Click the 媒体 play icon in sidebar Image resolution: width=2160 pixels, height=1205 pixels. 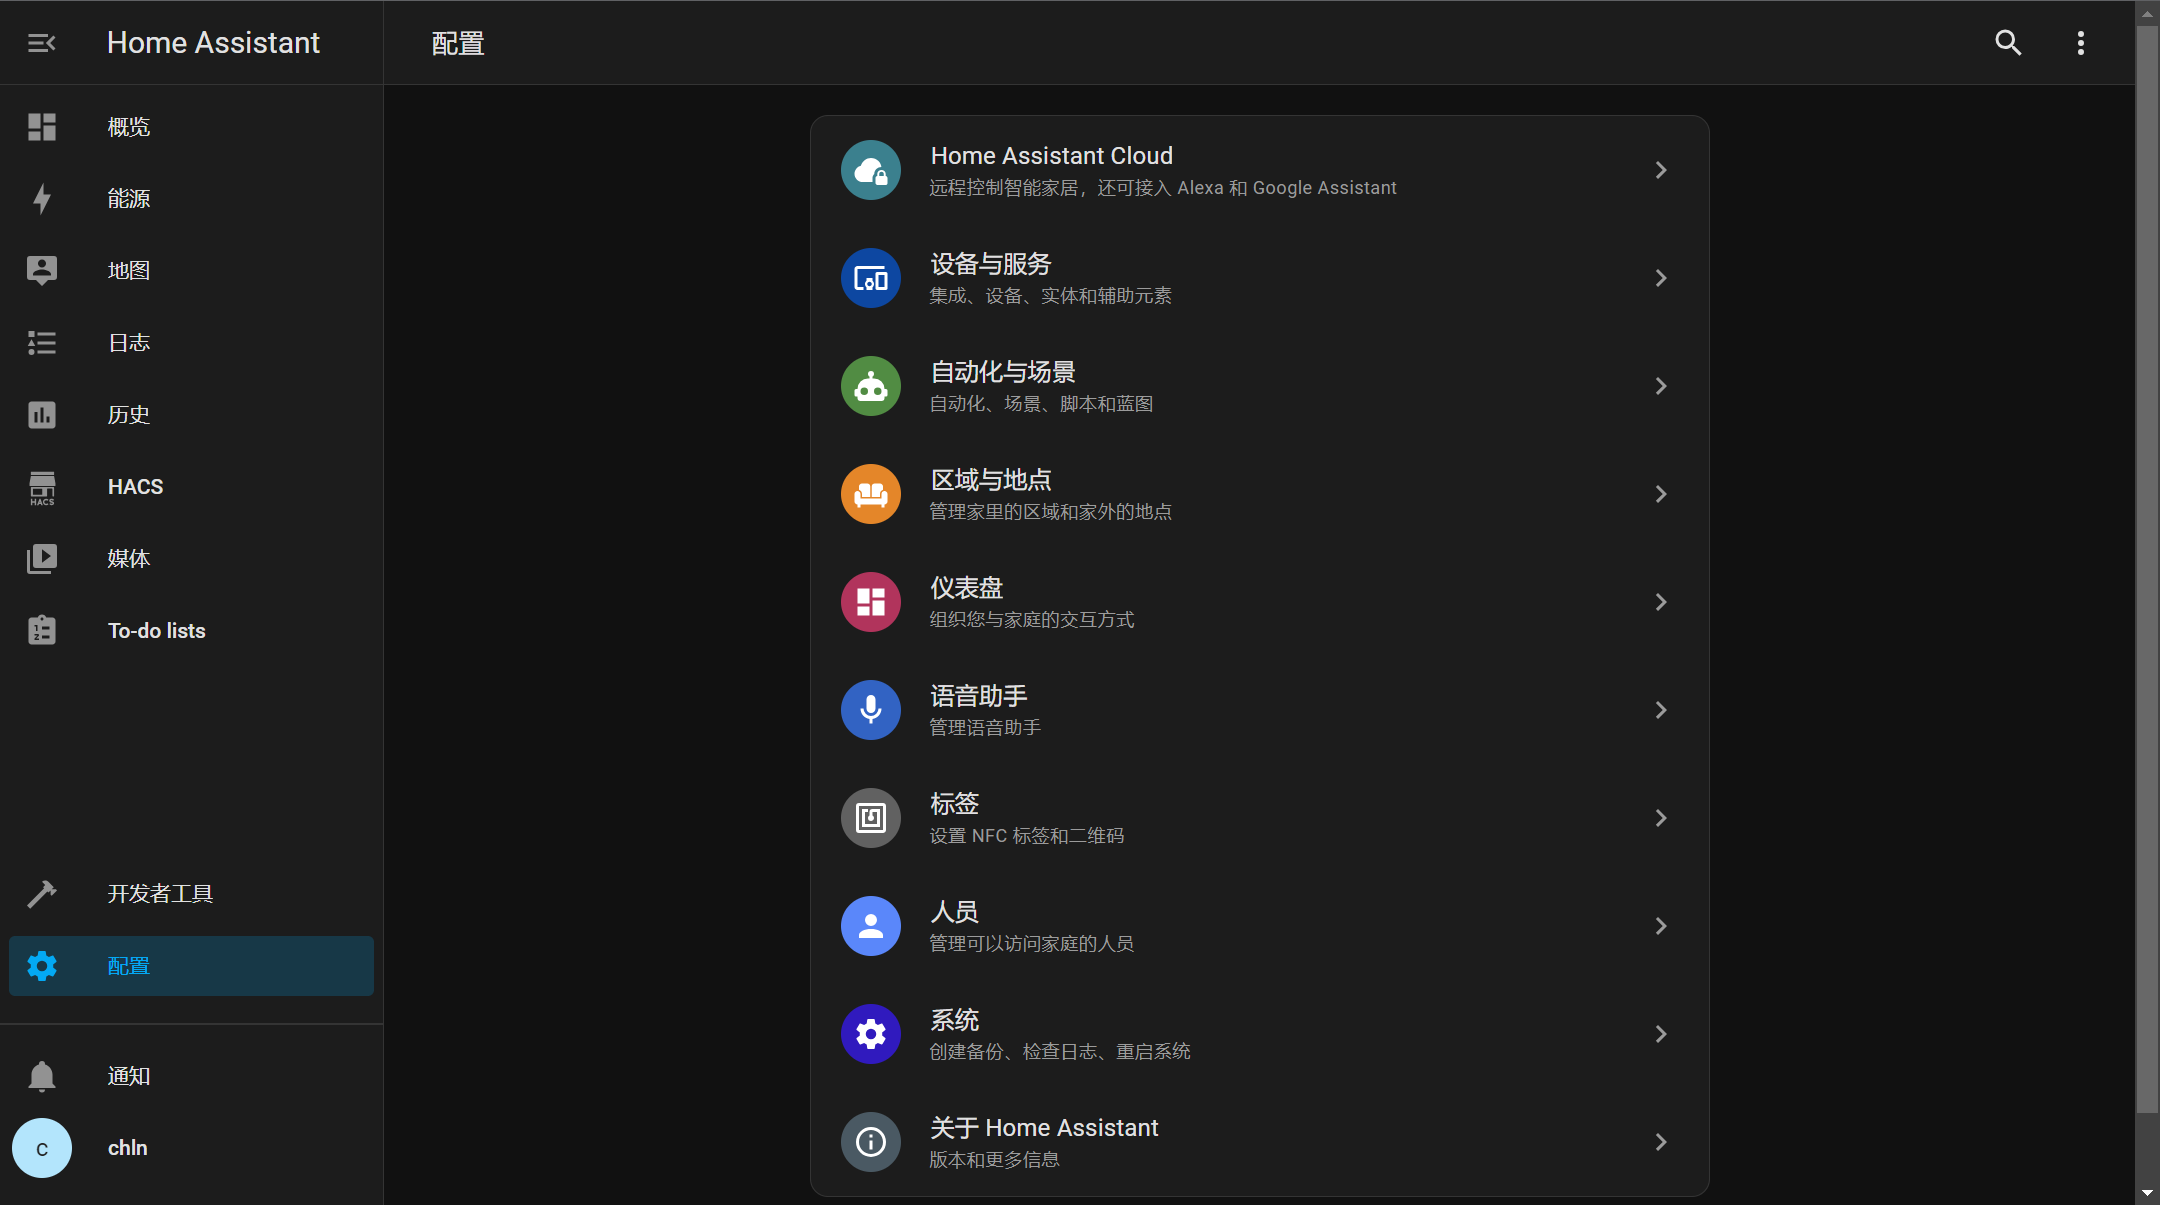tap(42, 559)
